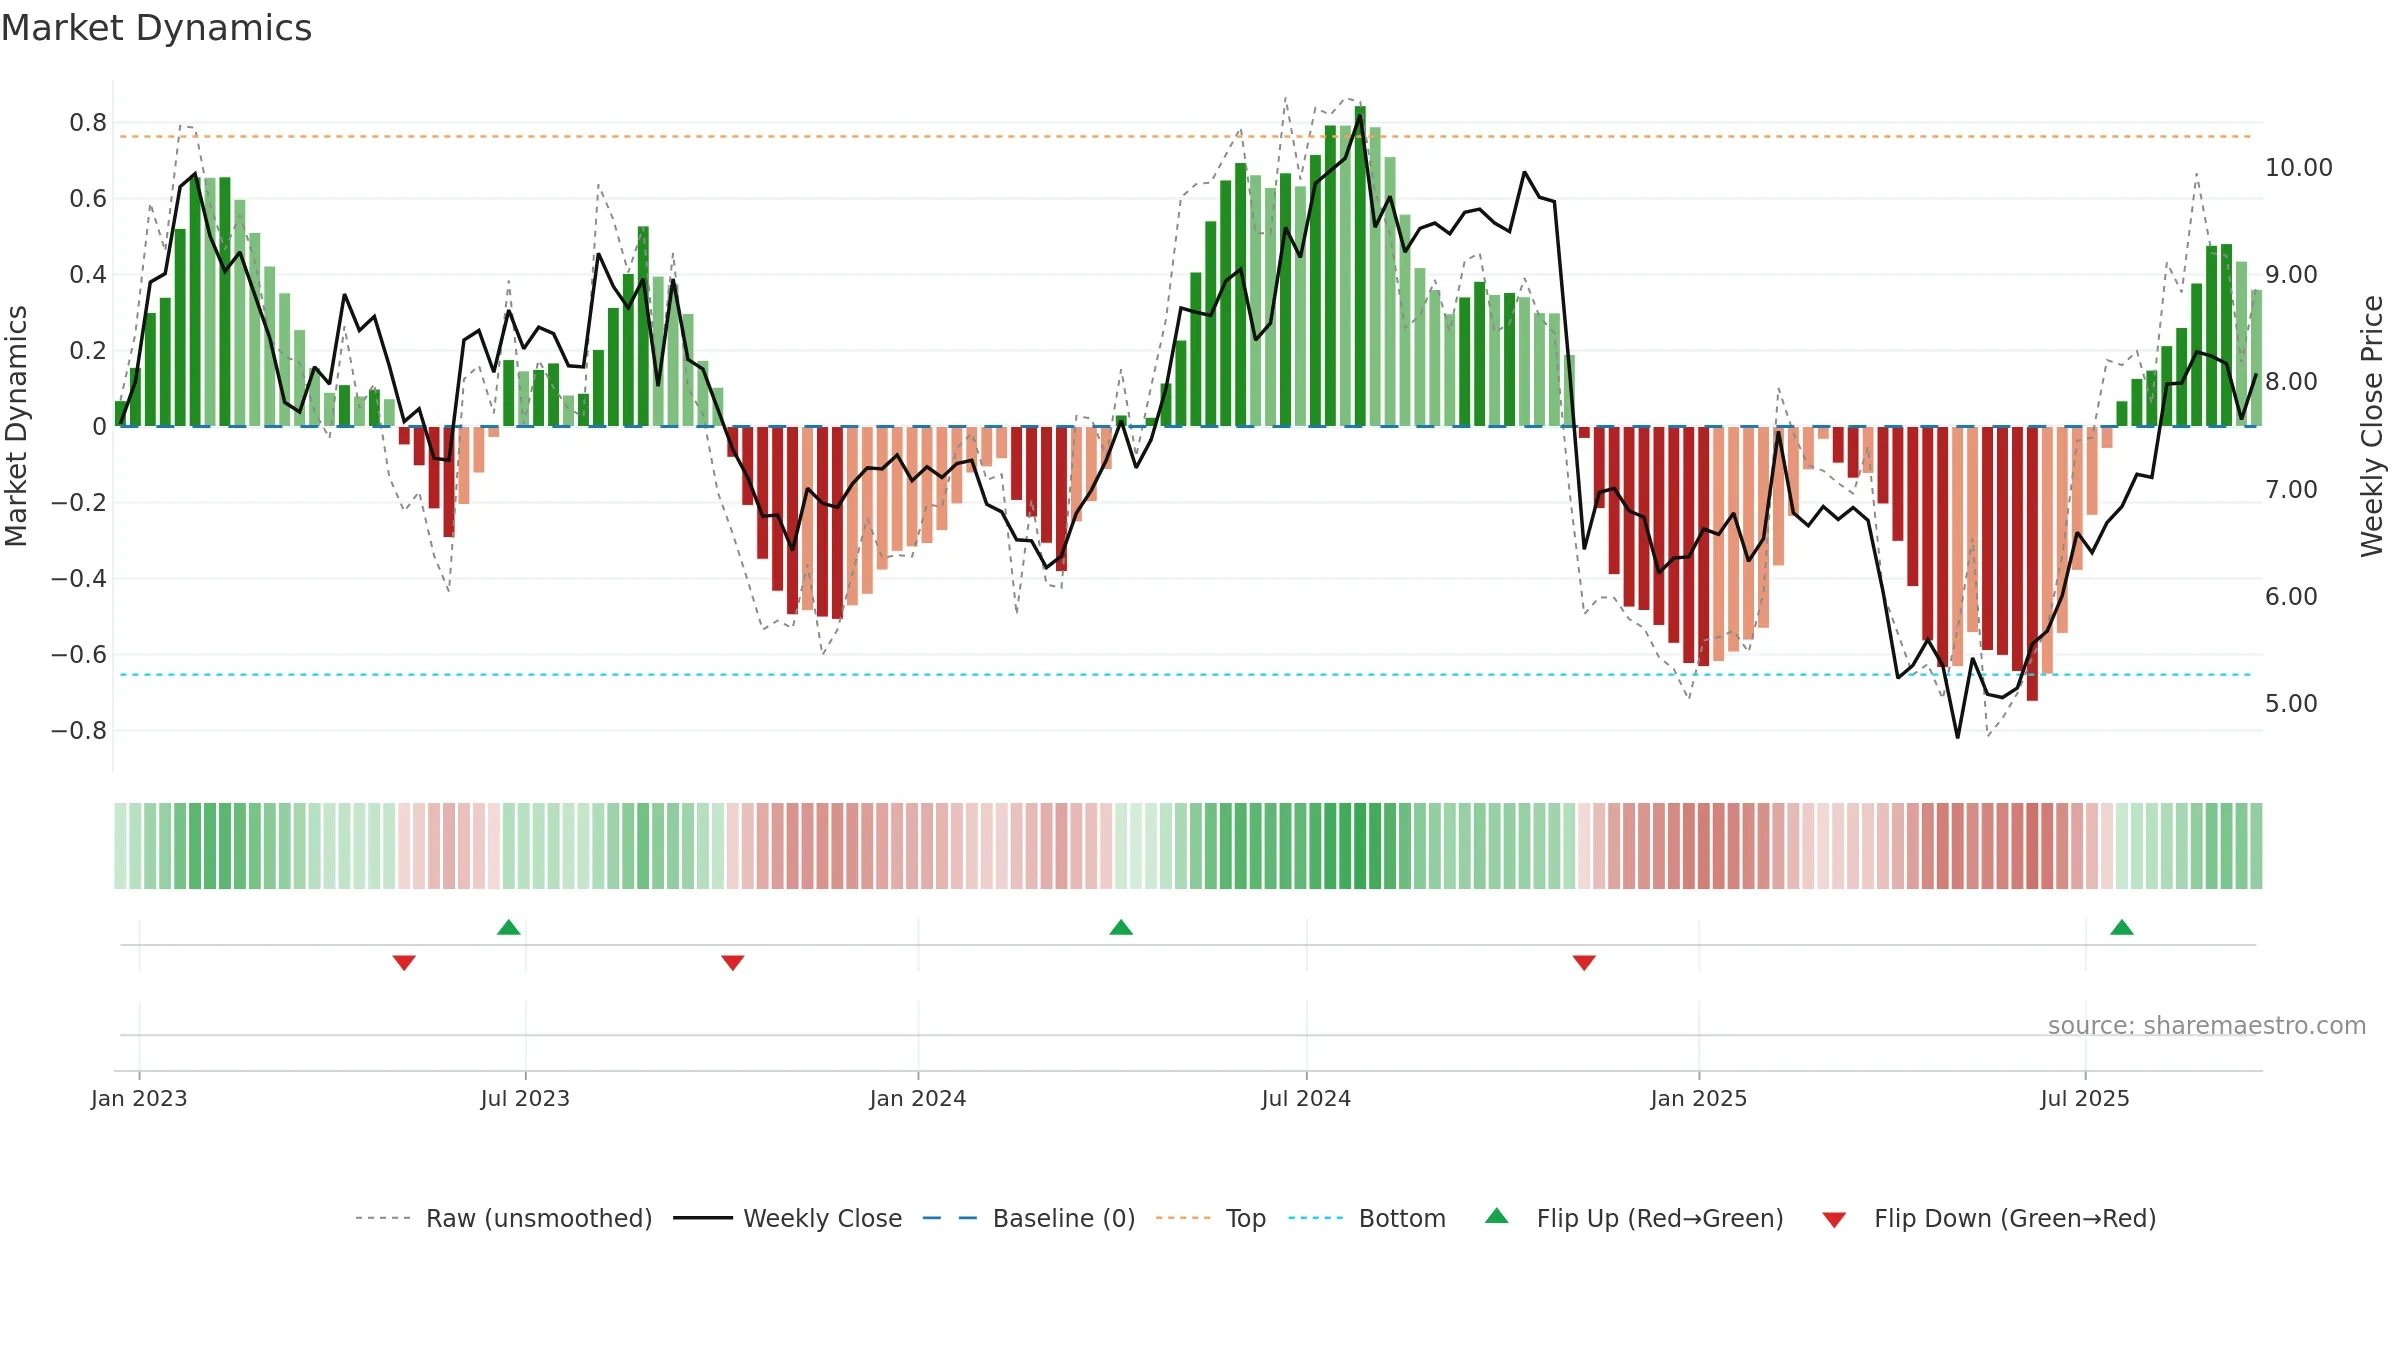The width and height of the screenshot is (2400, 1350).
Task: Click the Top legend entry
Action: pyautogui.click(x=1211, y=1218)
